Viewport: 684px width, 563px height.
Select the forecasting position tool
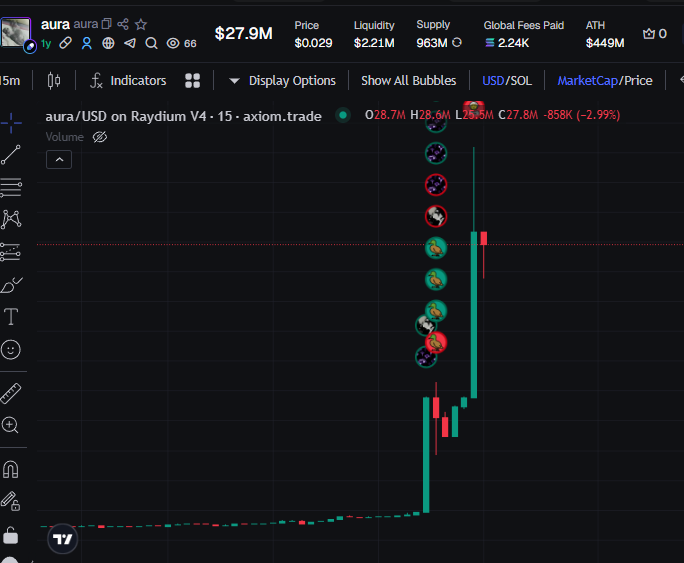click(10, 252)
